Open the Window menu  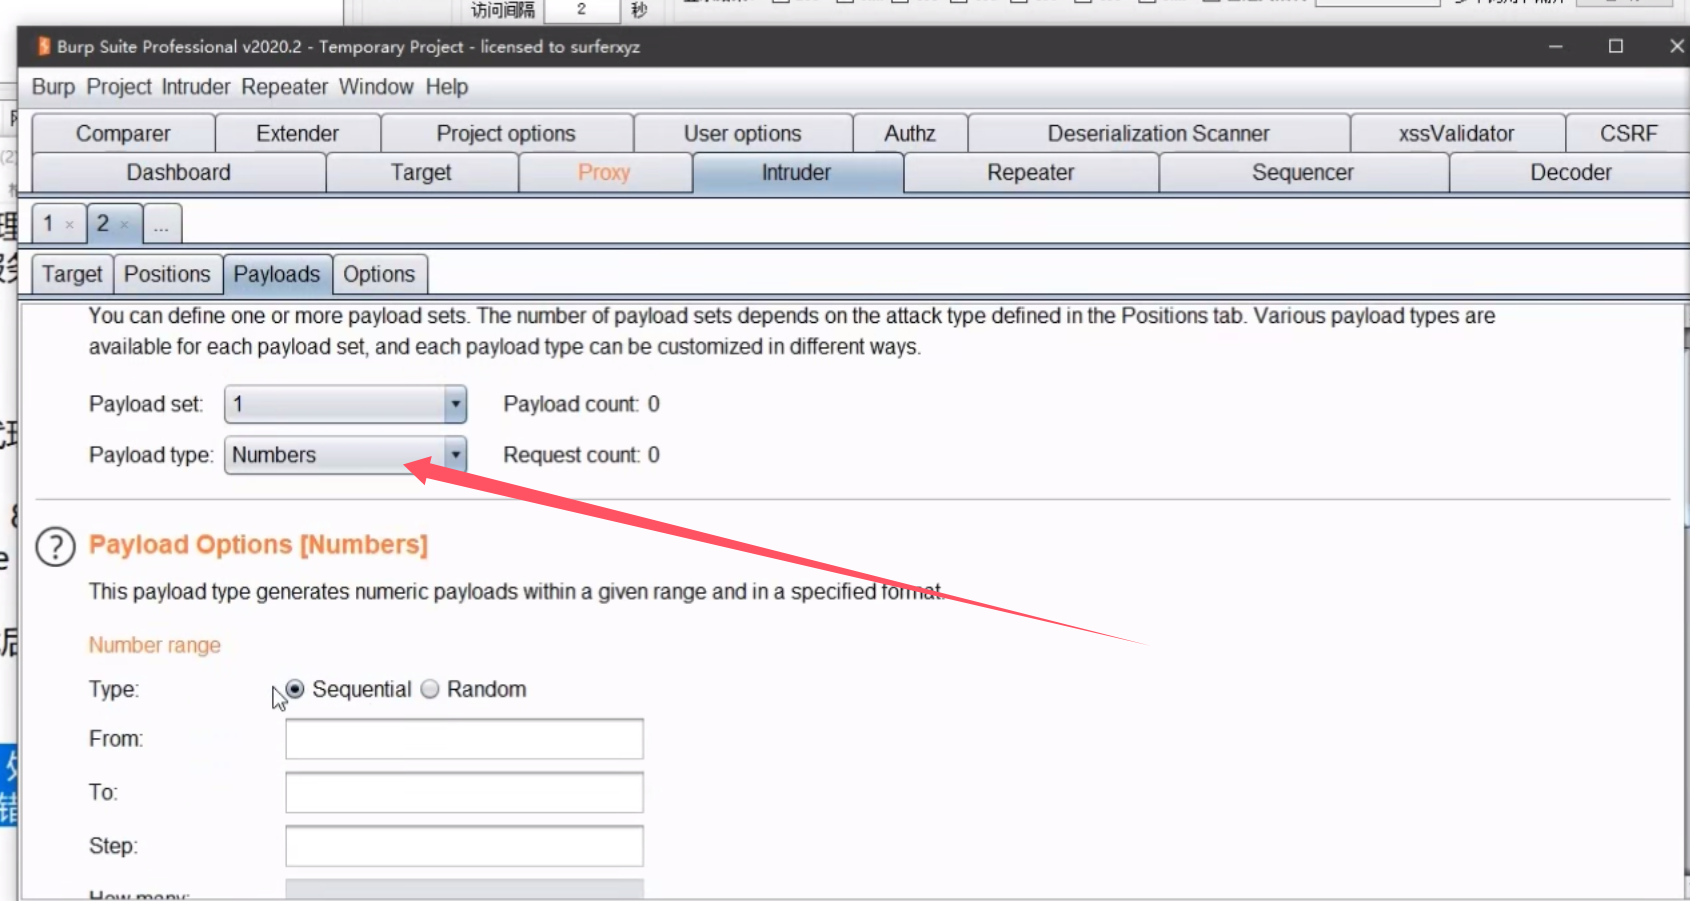376,87
